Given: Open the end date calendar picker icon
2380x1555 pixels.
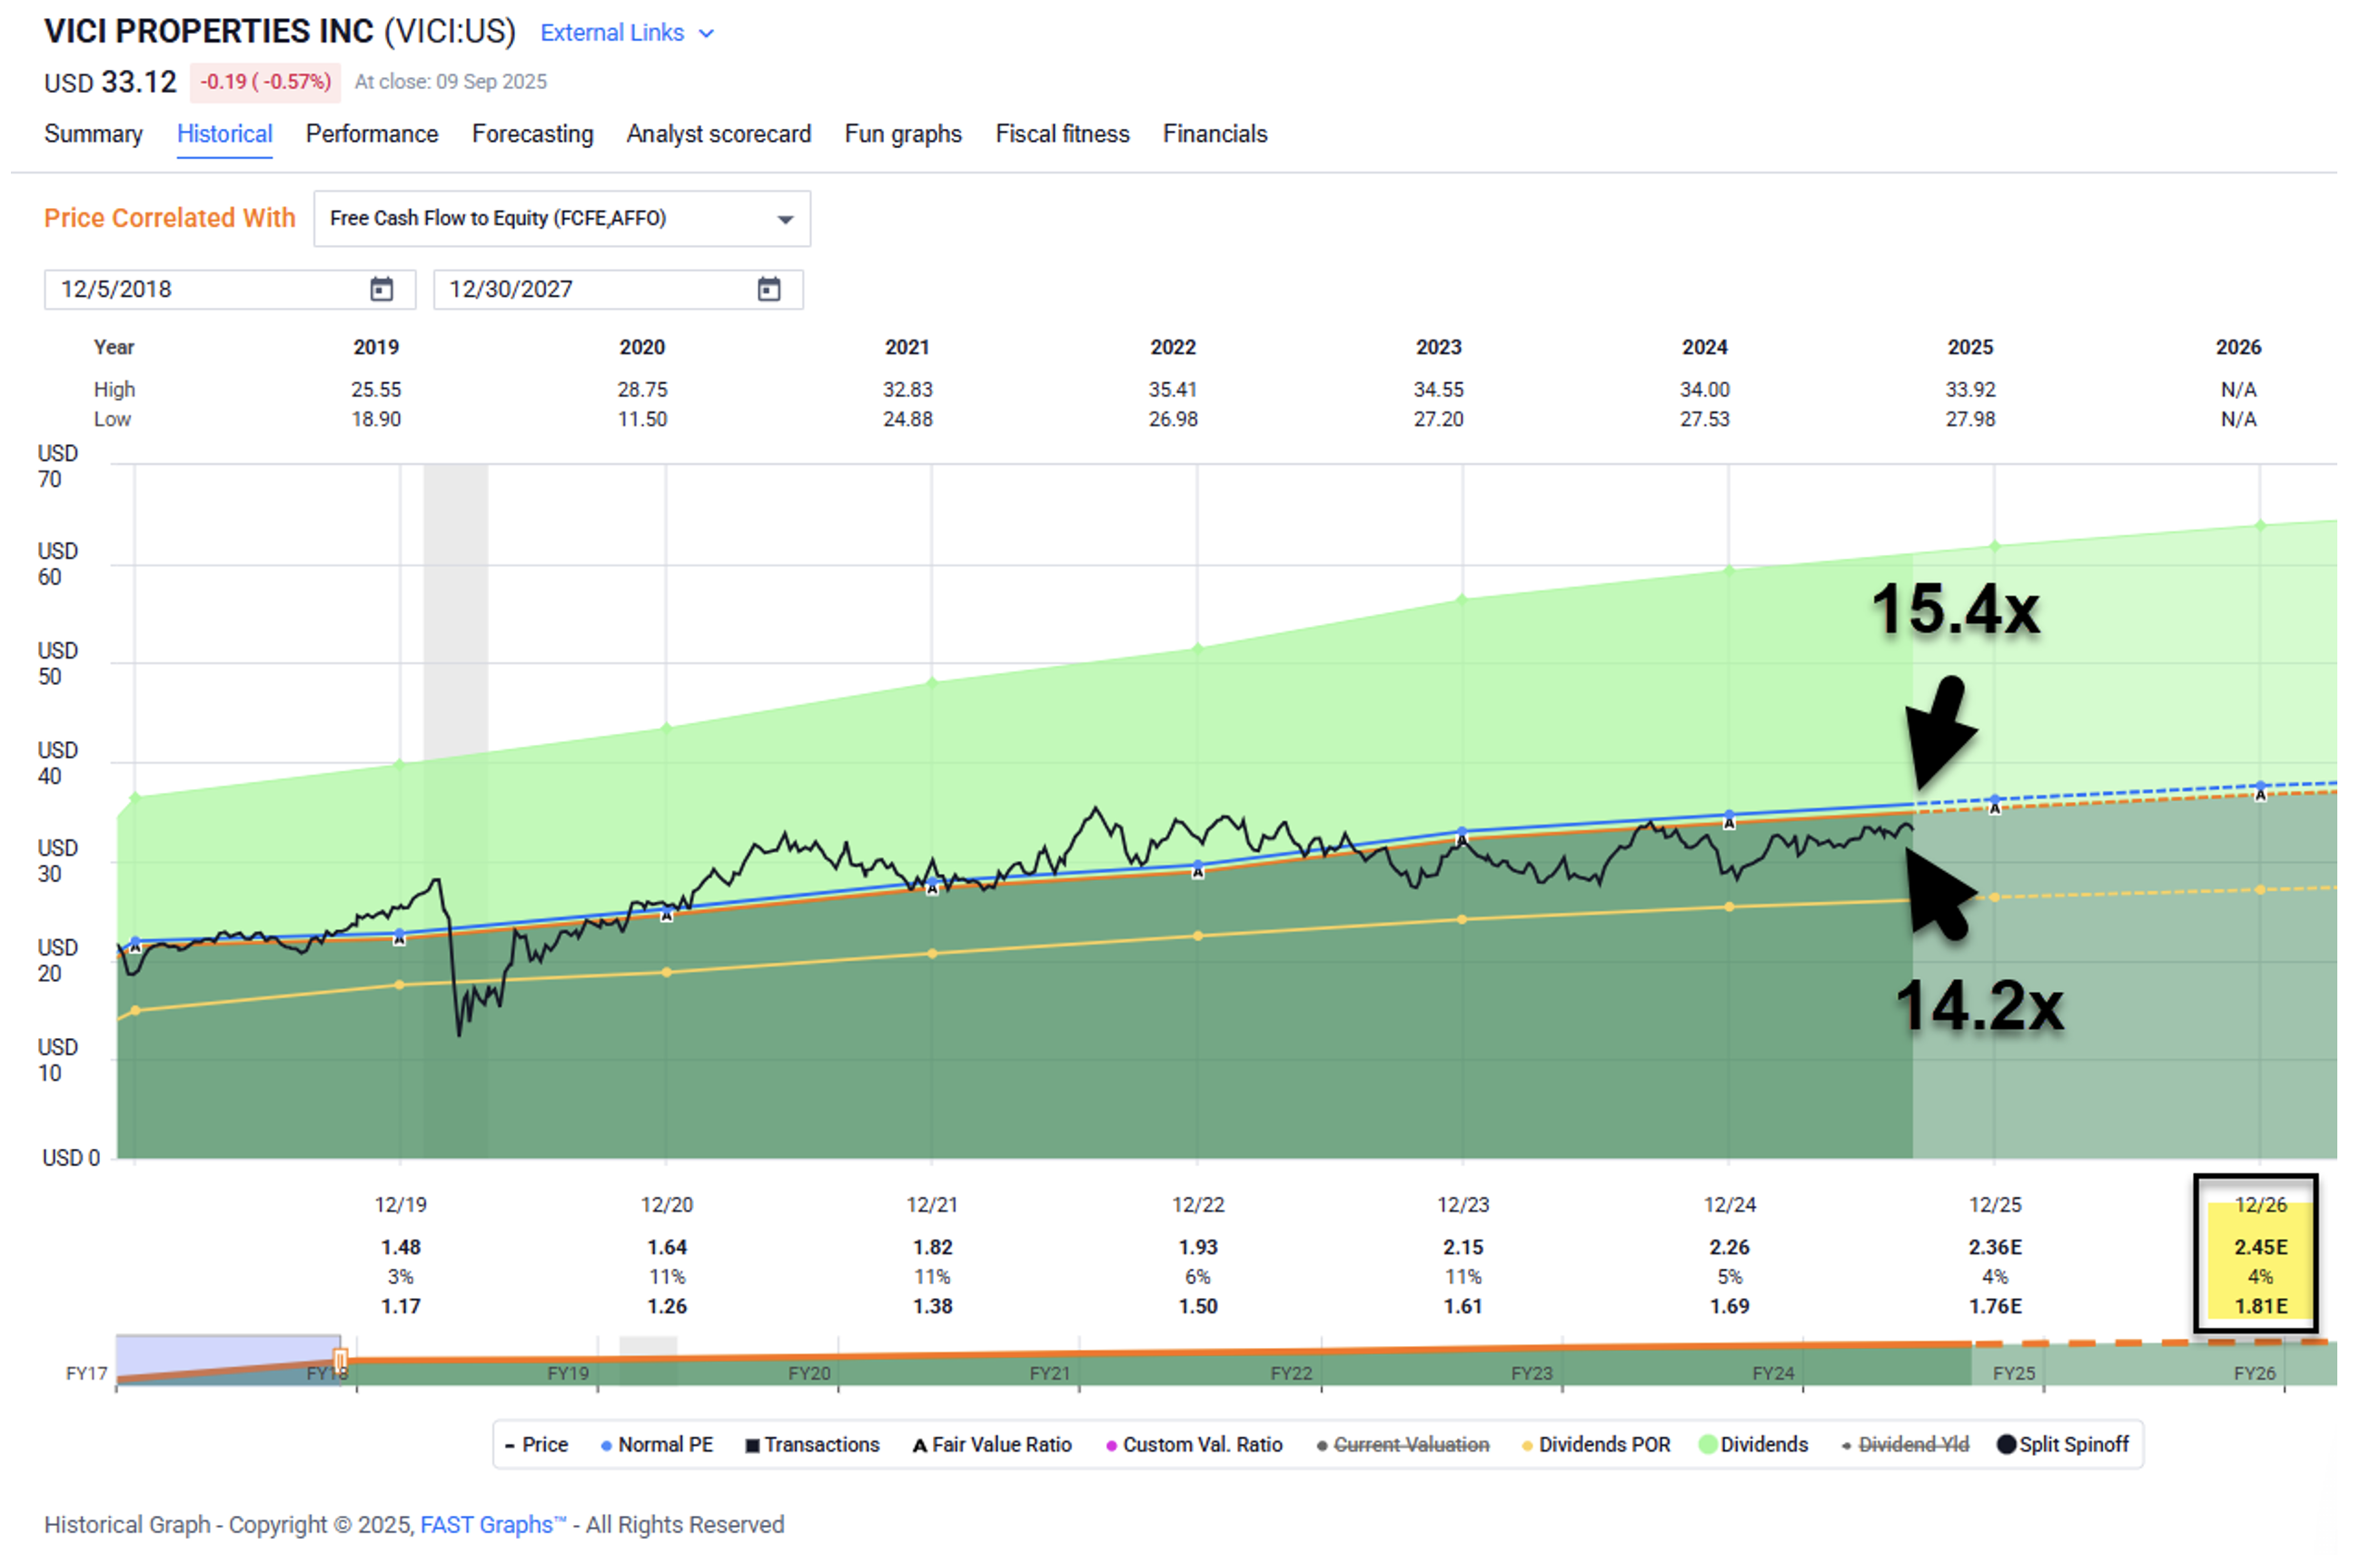Looking at the screenshot, I should 770,290.
